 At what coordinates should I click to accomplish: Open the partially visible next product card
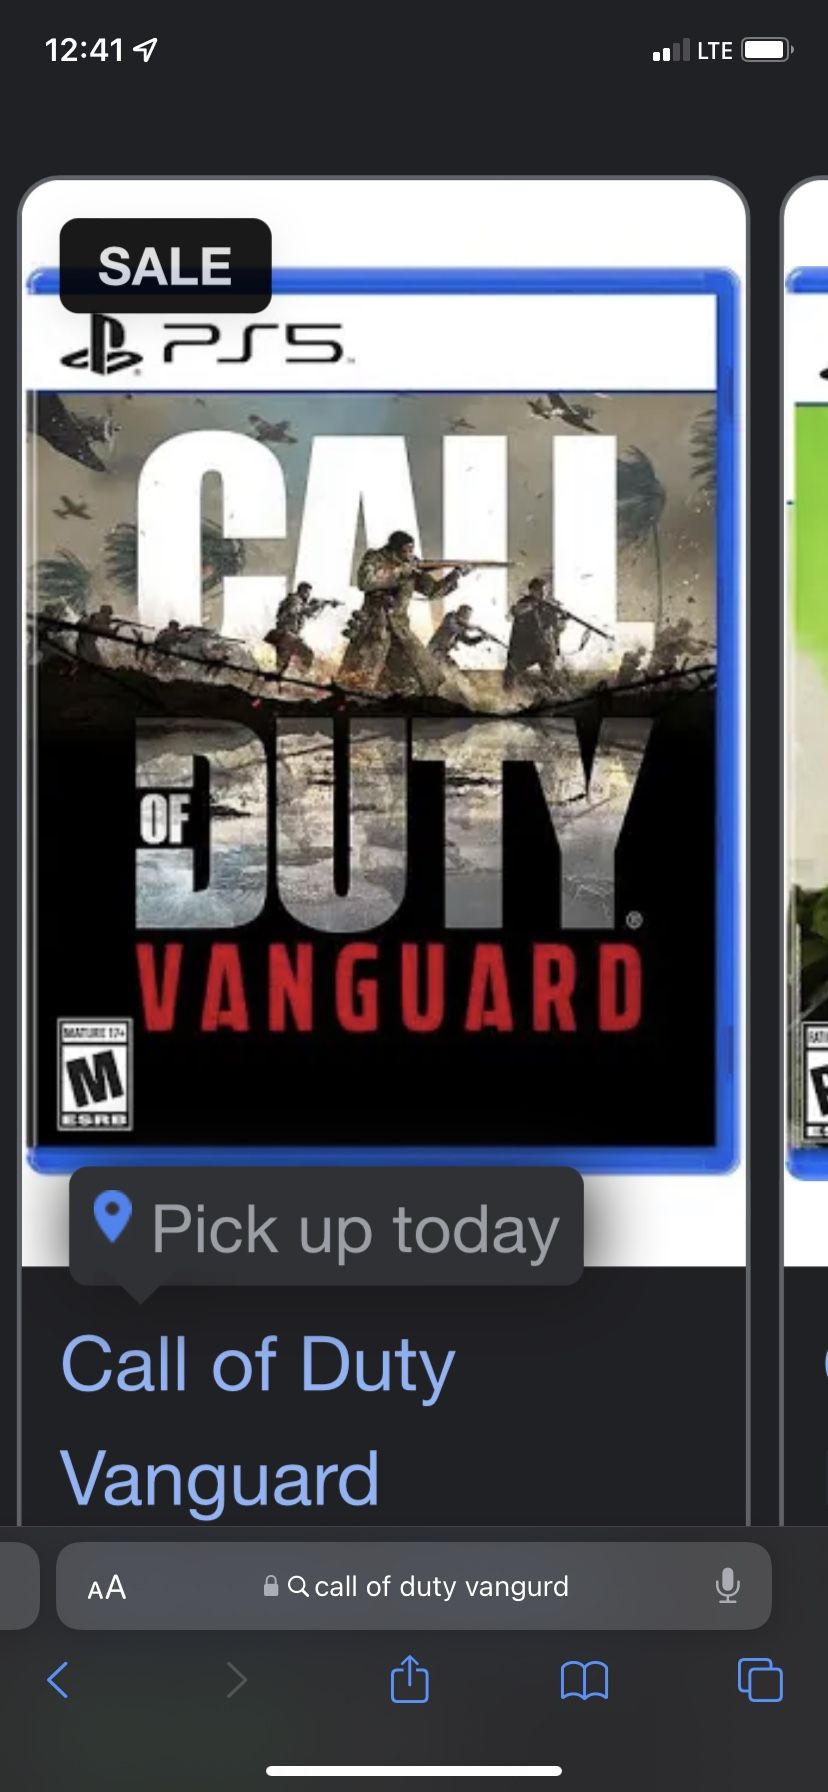(x=805, y=850)
